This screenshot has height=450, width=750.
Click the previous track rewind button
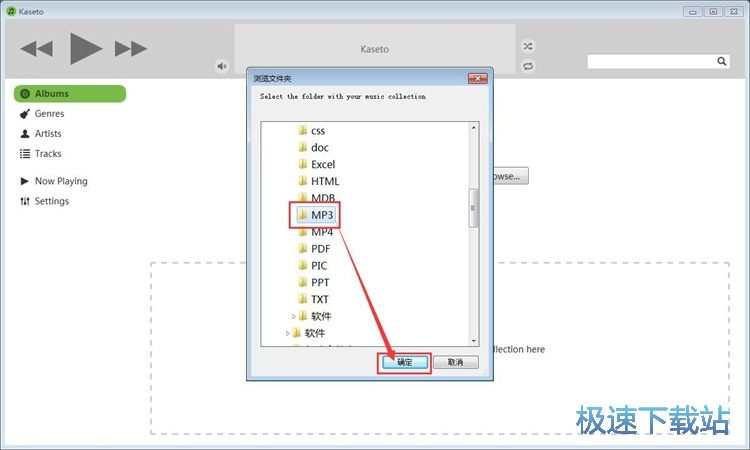click(x=36, y=48)
